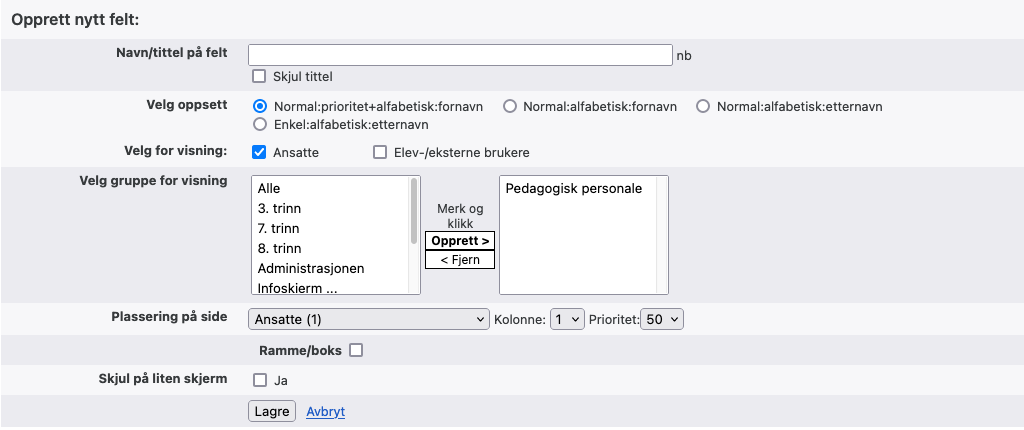Click the Avbryt link

(x=325, y=411)
